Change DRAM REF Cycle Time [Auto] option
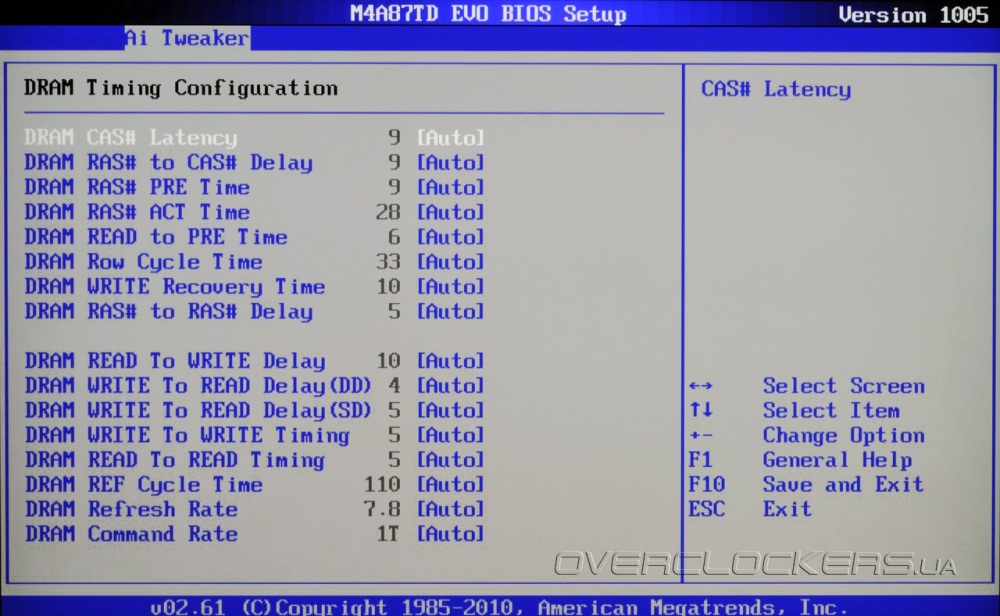 pos(450,485)
